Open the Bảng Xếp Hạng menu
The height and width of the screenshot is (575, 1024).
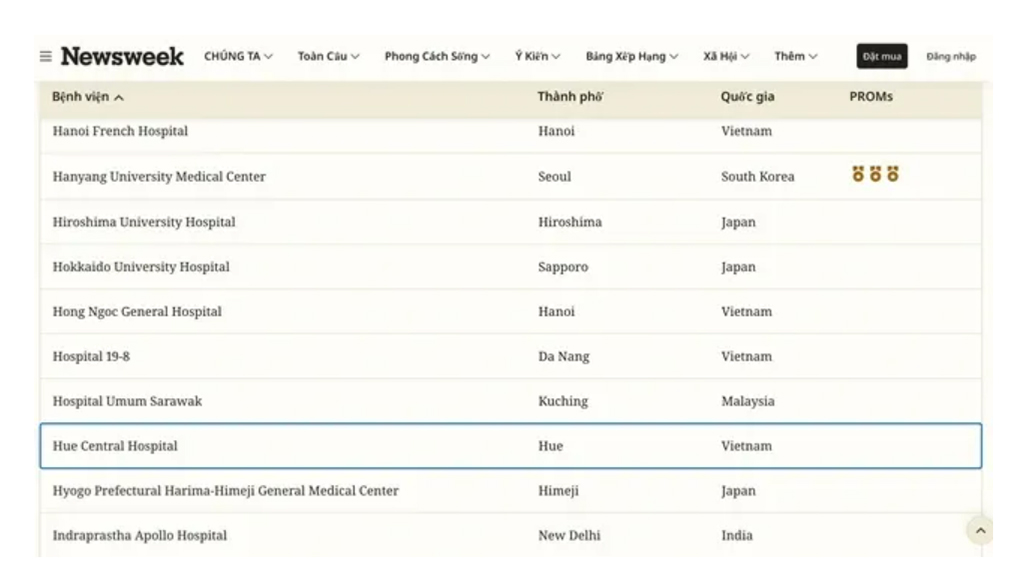pyautogui.click(x=632, y=57)
